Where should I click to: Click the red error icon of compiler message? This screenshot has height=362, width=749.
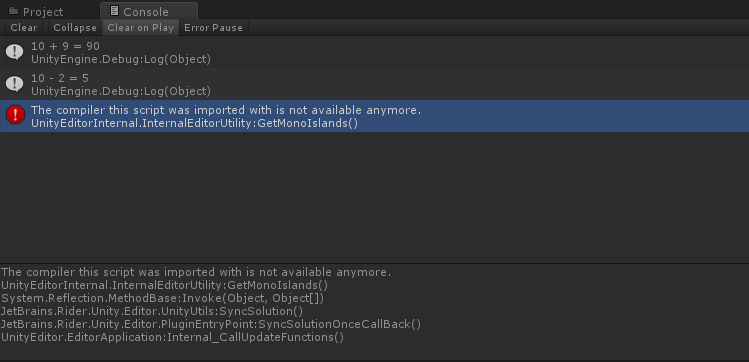[15, 115]
